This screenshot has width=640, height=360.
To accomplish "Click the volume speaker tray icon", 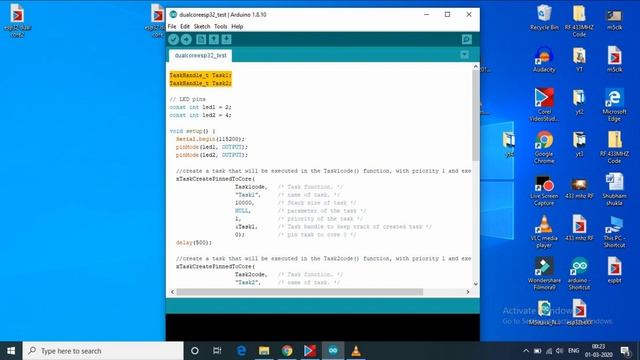I will point(560,351).
